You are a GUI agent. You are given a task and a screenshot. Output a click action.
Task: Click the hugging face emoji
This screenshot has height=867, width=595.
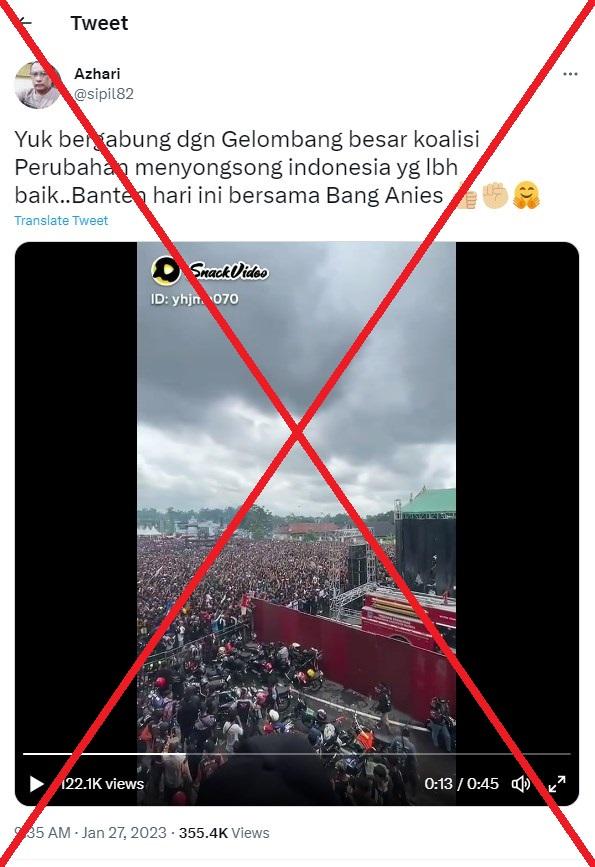526,195
